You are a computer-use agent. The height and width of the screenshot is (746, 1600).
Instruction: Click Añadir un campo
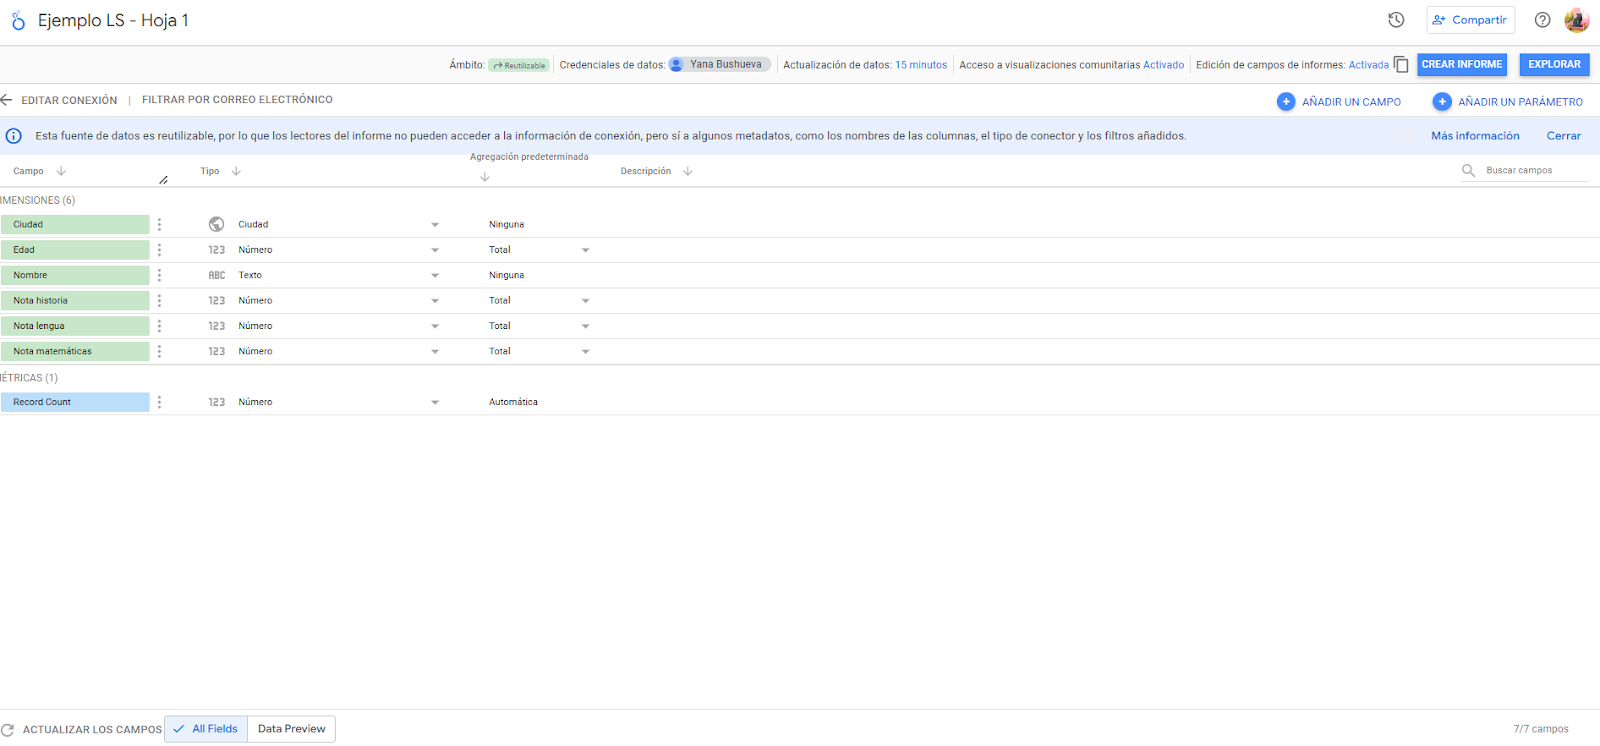(1339, 101)
